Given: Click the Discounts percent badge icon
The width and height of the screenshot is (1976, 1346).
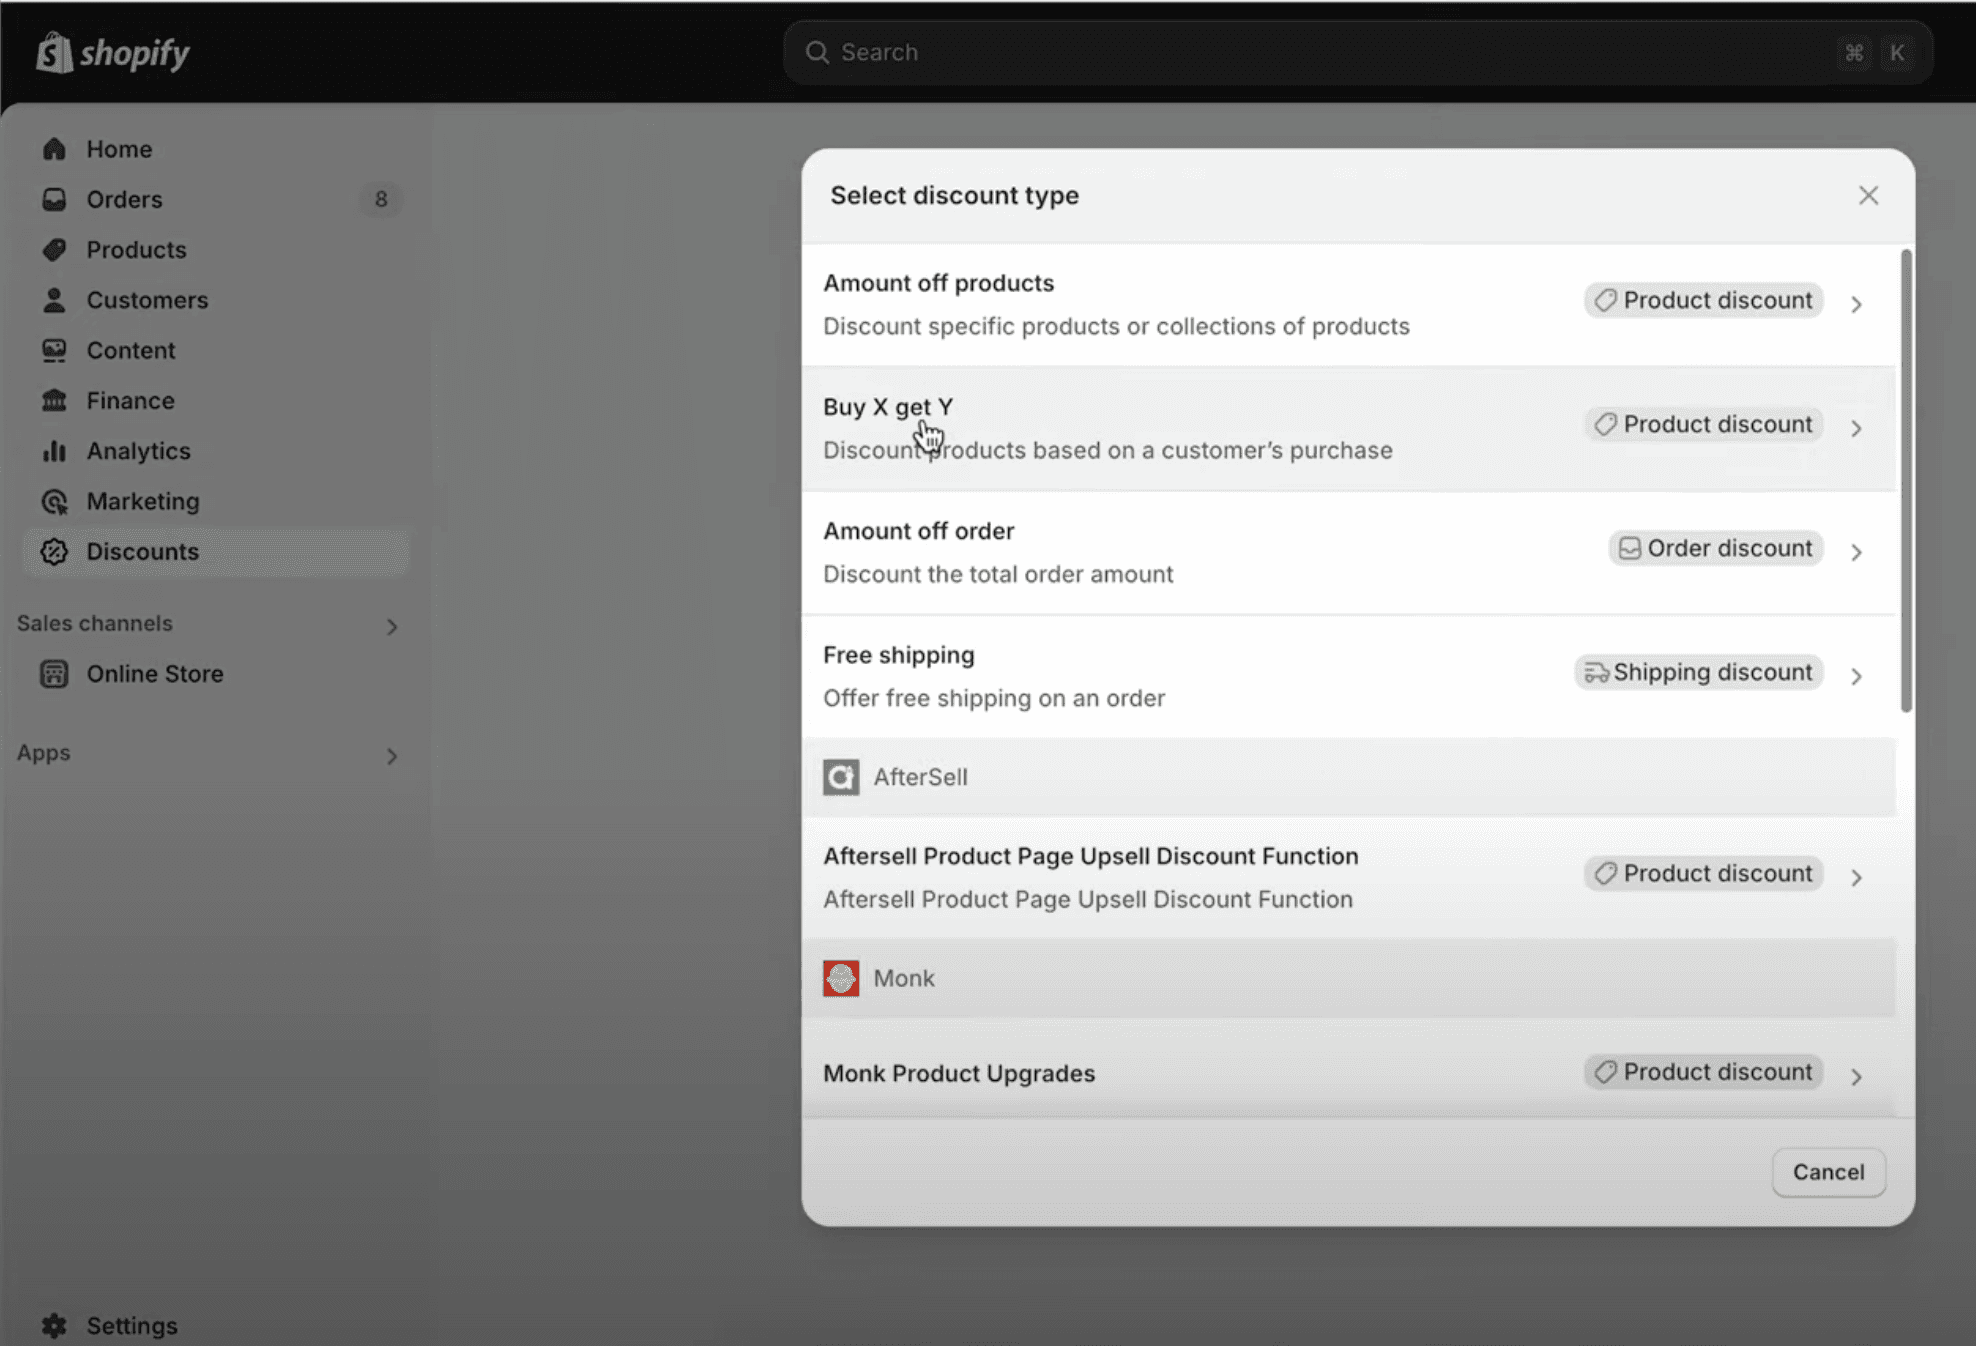Looking at the screenshot, I should pyautogui.click(x=54, y=551).
